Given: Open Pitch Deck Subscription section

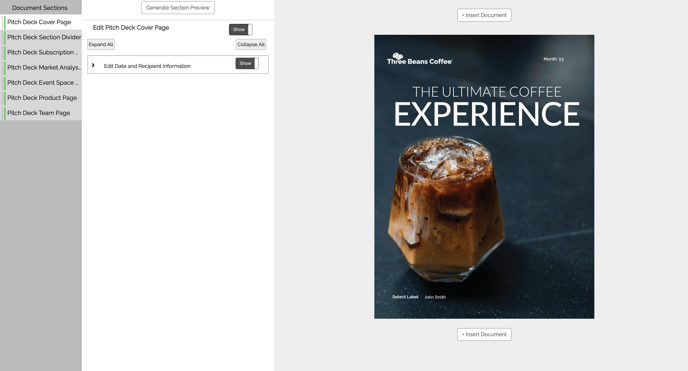Looking at the screenshot, I should click(x=43, y=52).
